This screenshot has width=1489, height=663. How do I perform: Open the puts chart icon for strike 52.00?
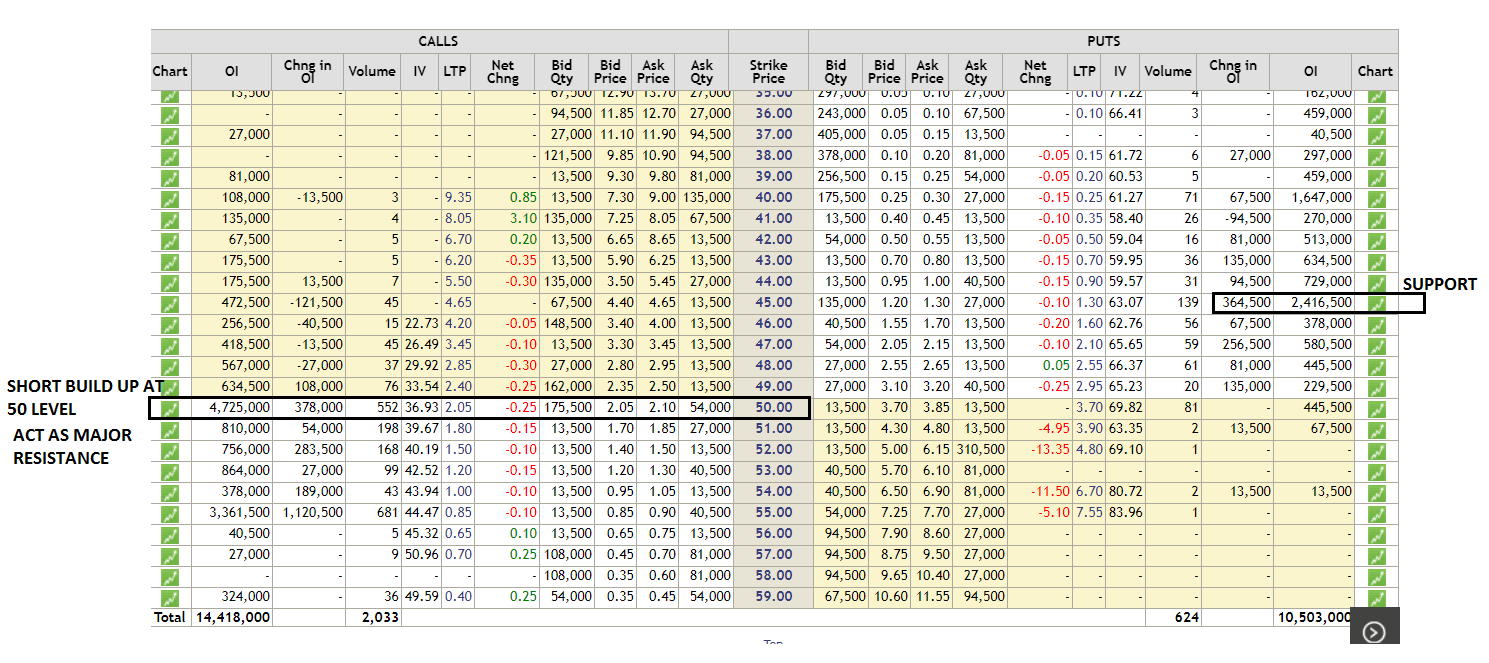coord(1375,449)
